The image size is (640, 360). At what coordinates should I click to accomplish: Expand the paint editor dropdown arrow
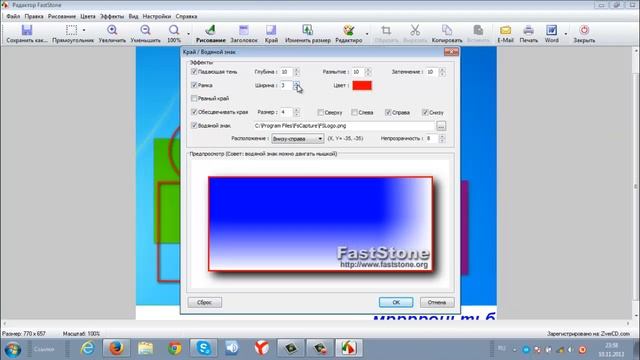(x=367, y=33)
